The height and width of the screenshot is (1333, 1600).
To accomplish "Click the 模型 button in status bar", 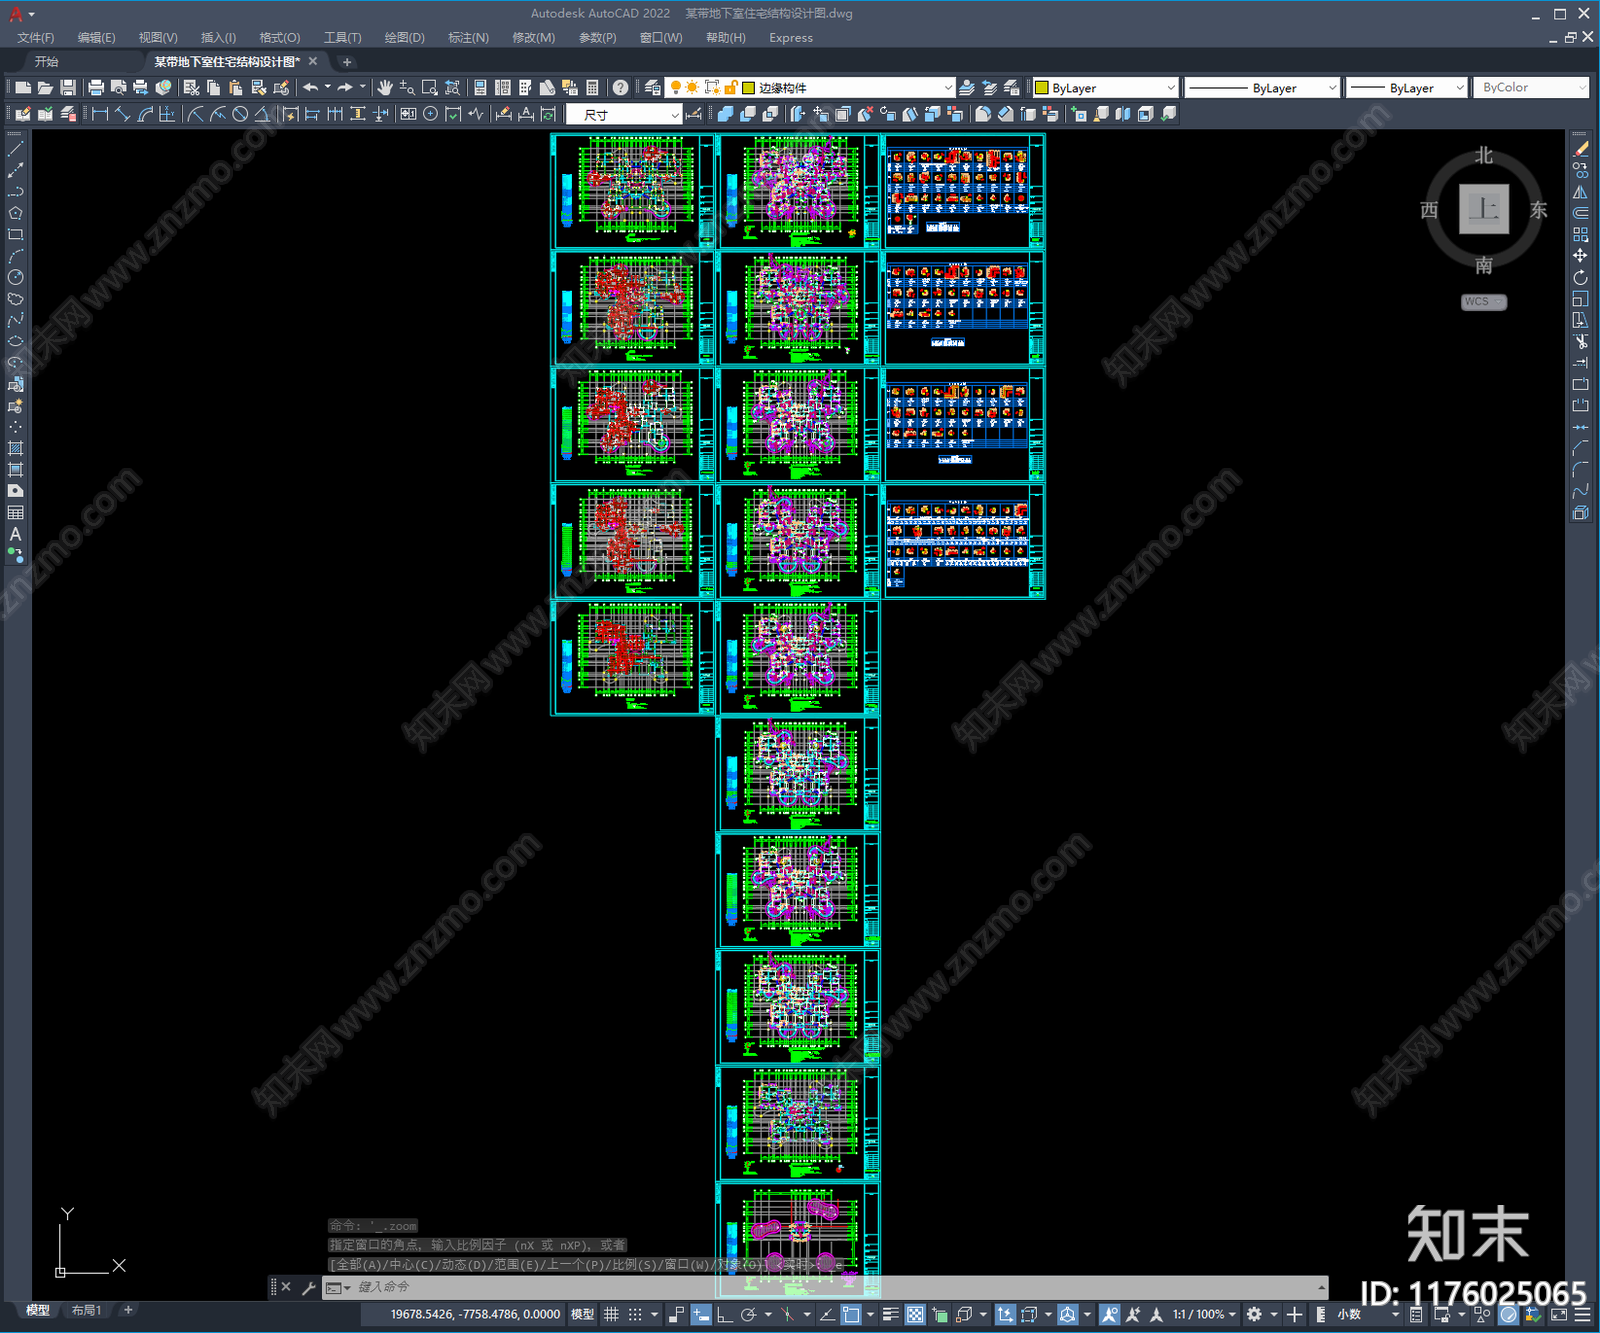I will (x=582, y=1314).
